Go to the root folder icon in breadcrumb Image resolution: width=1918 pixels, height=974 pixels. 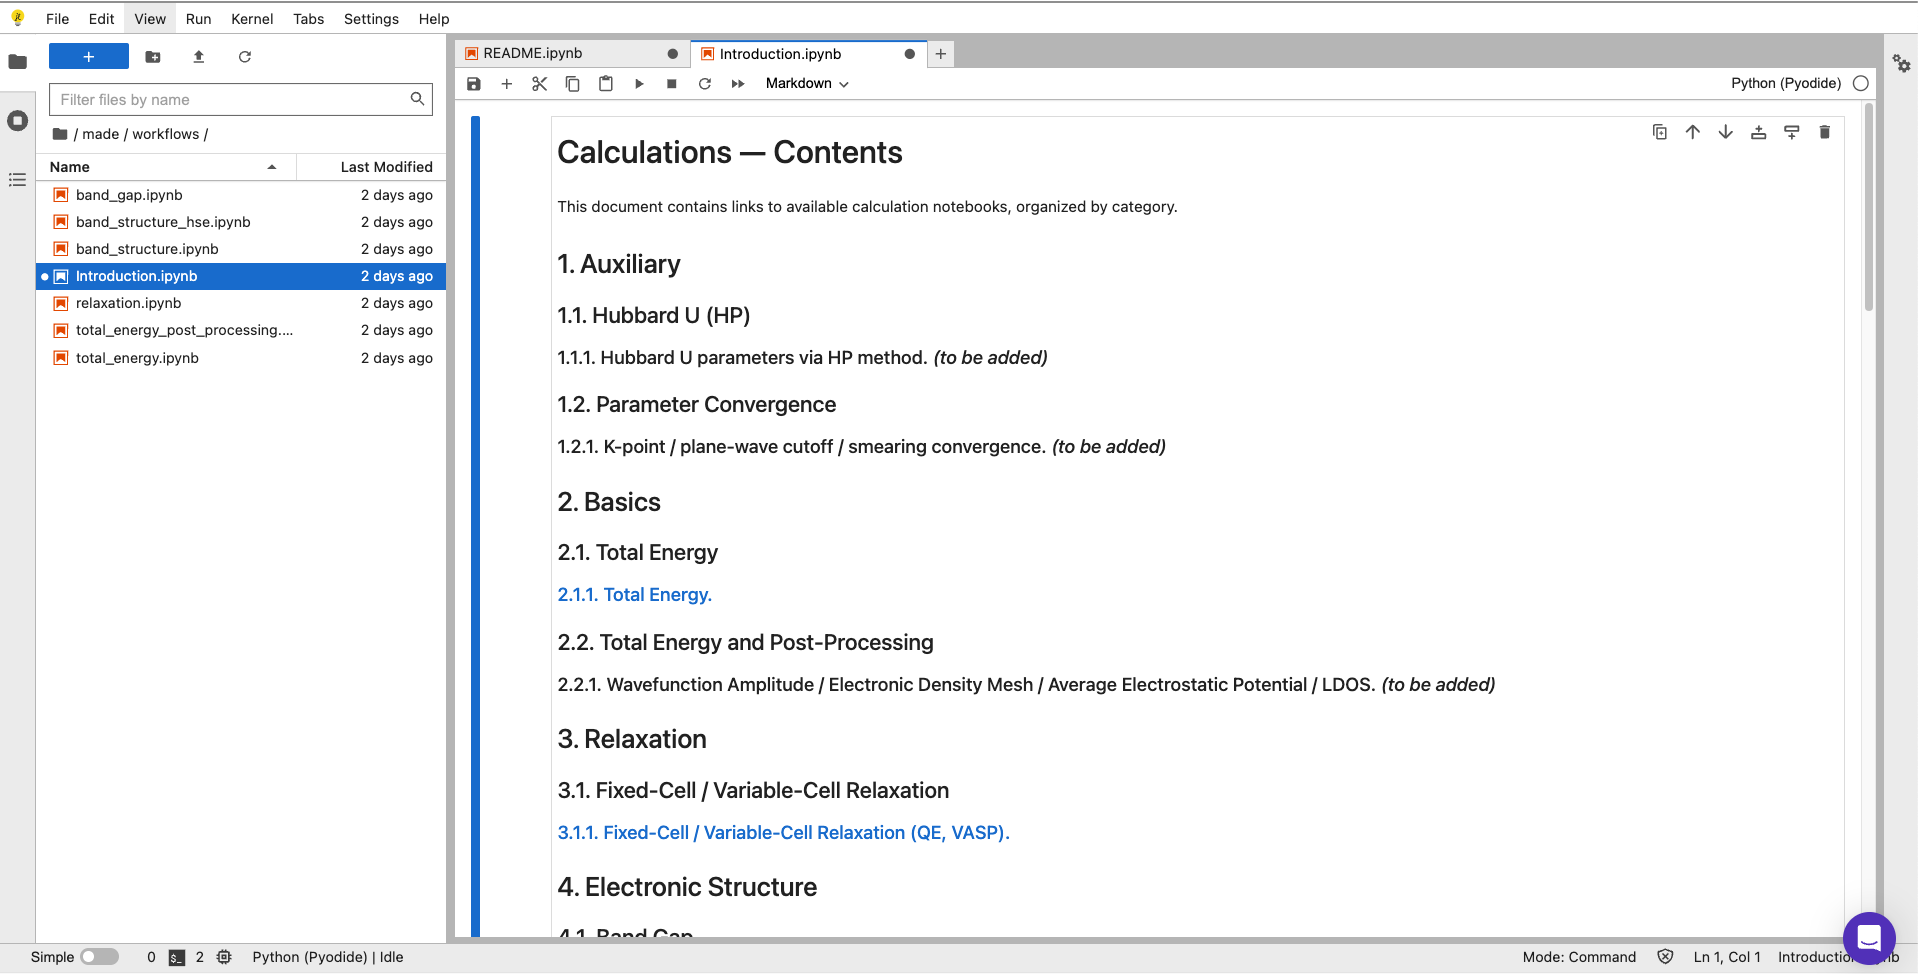(60, 134)
